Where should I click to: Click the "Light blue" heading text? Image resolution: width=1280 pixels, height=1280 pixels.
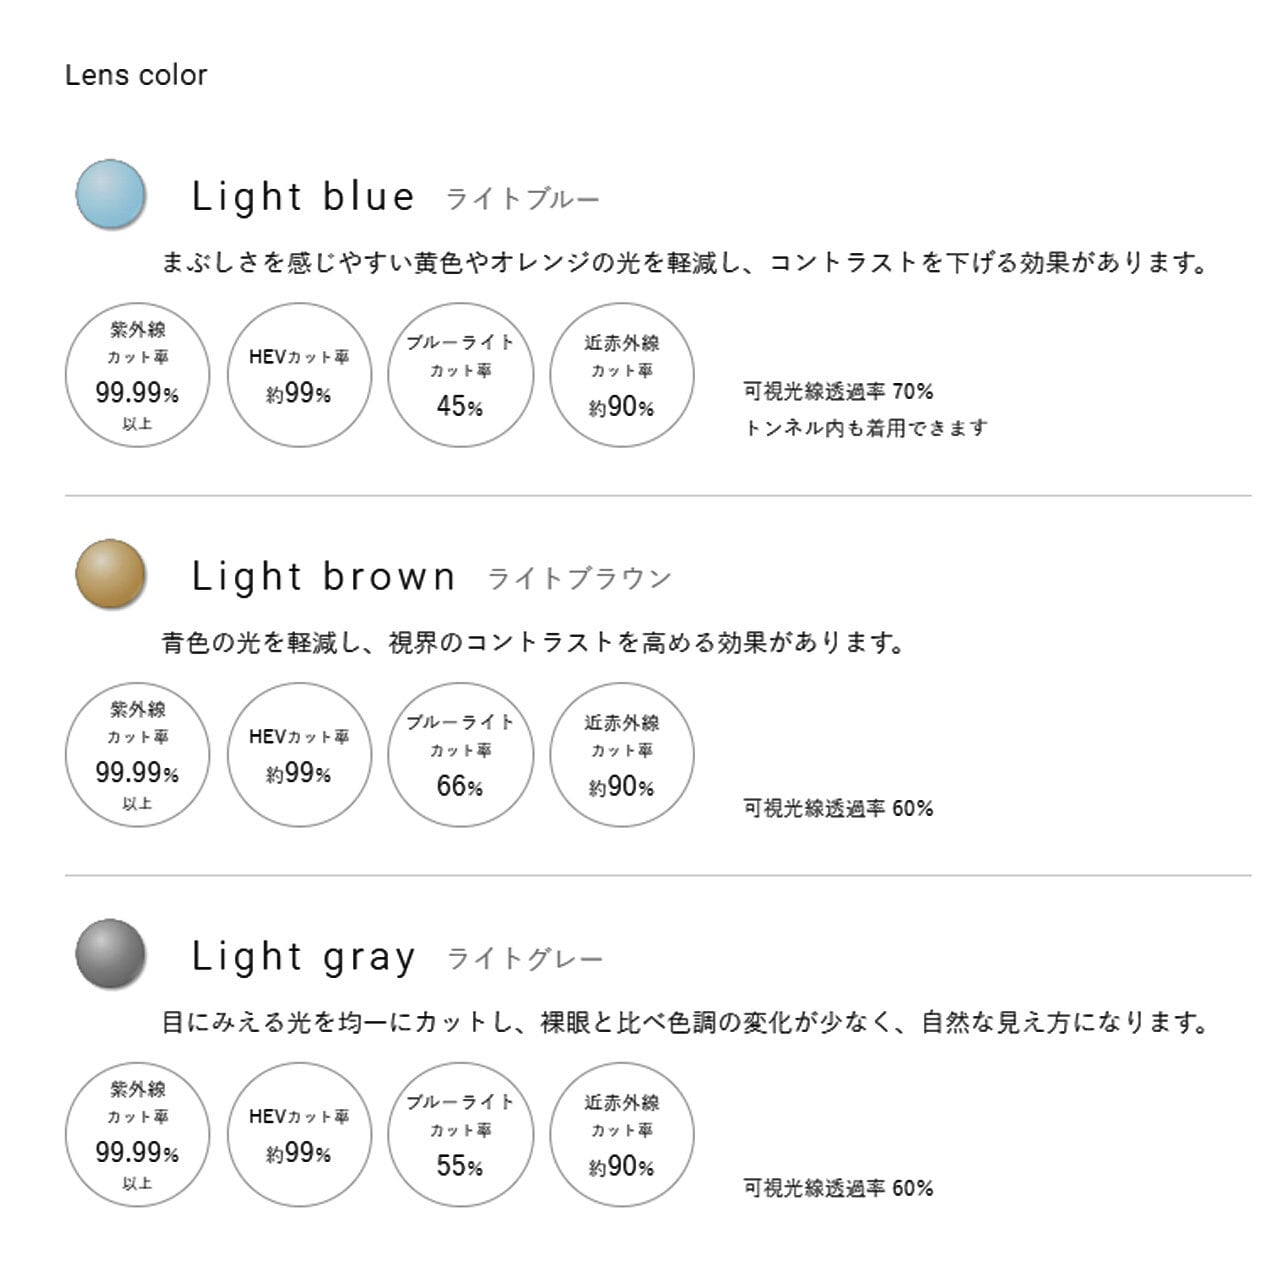coord(303,197)
